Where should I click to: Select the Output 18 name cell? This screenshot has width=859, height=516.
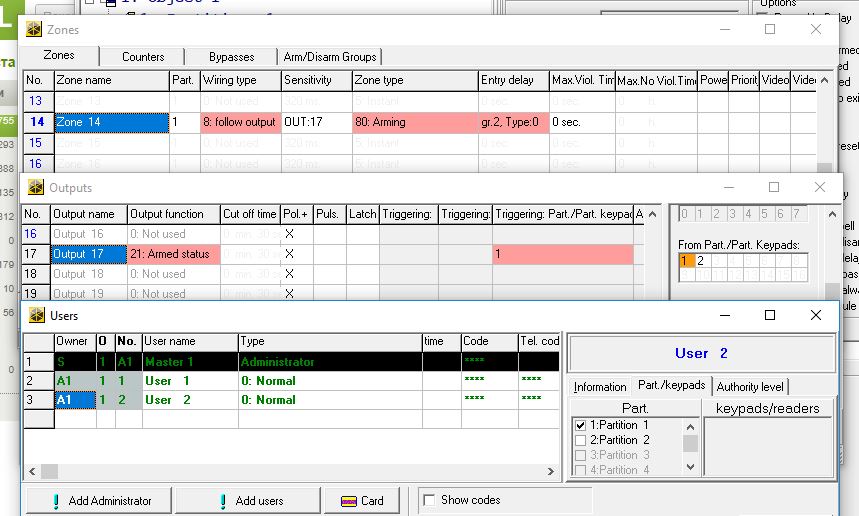(89, 274)
